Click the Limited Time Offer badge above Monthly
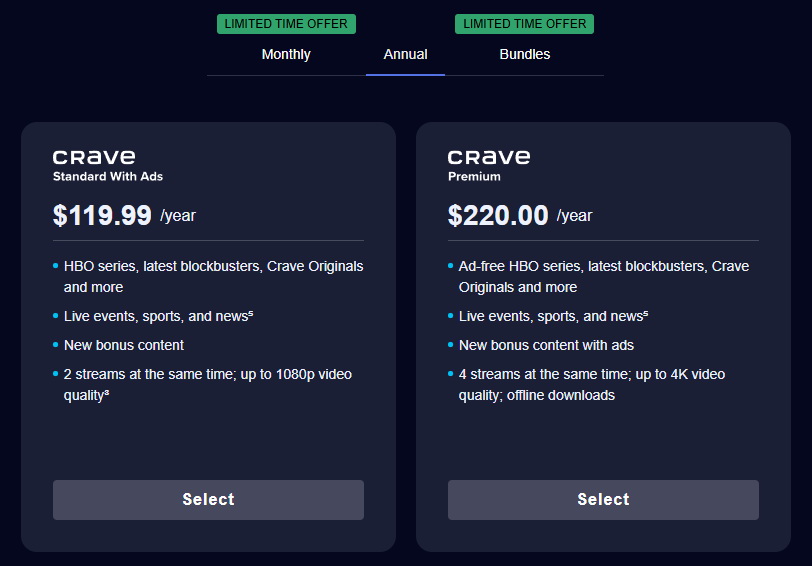 [286, 24]
